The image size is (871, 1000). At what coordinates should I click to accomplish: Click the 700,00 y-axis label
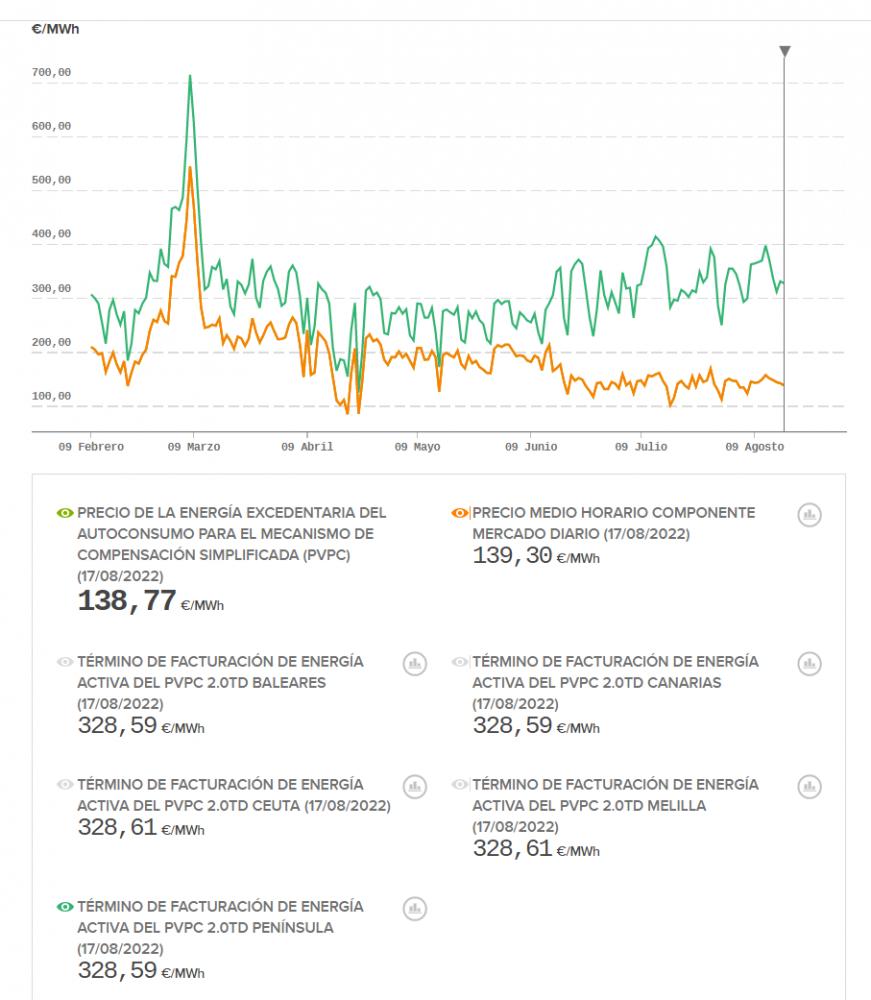52,73
